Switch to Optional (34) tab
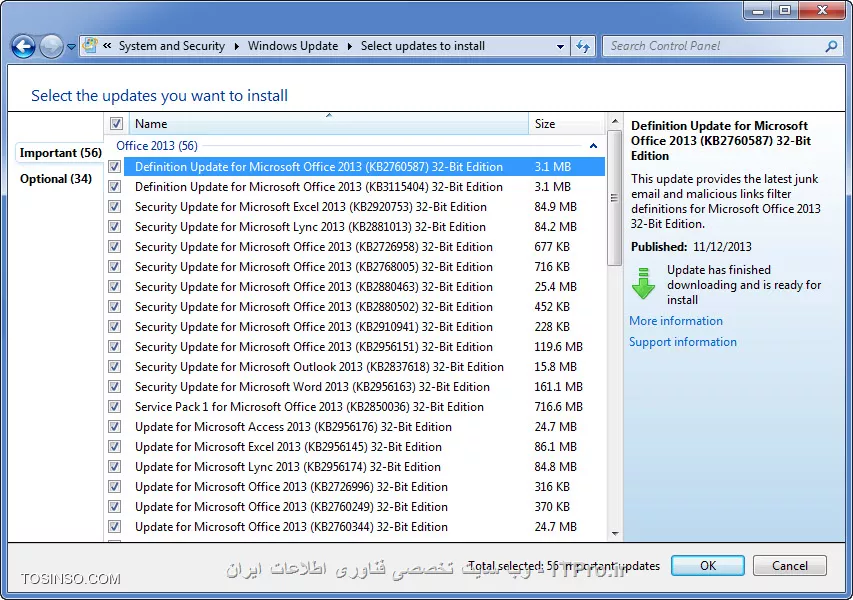853x600 pixels. (x=55, y=179)
